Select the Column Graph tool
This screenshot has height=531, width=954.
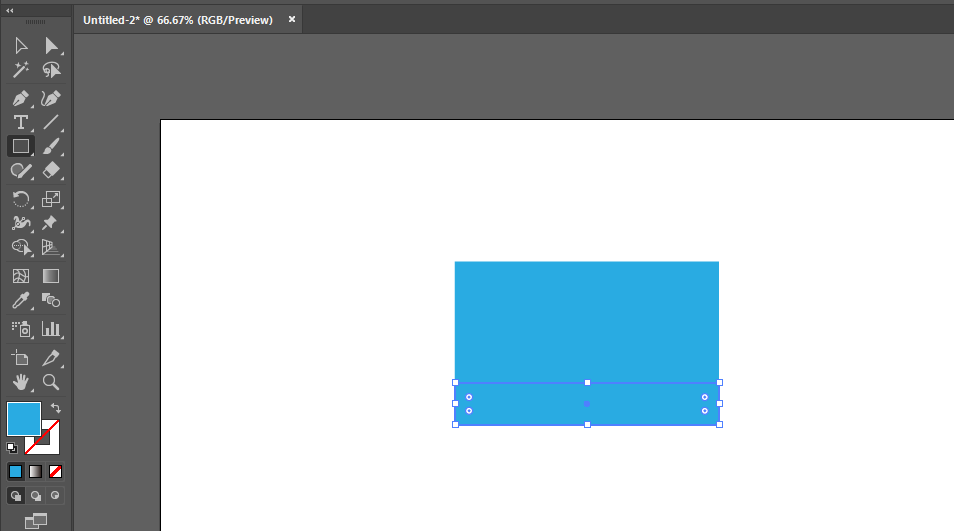point(51,329)
